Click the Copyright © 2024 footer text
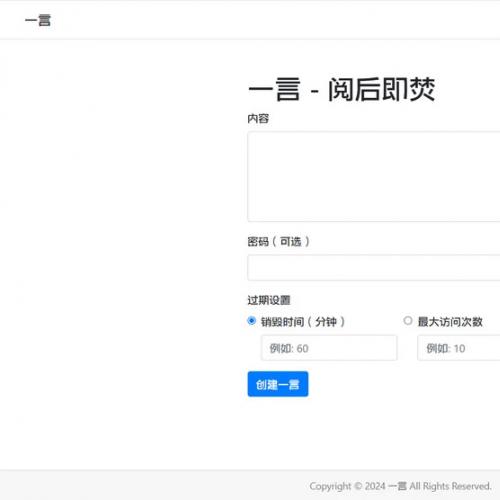 (x=400, y=486)
